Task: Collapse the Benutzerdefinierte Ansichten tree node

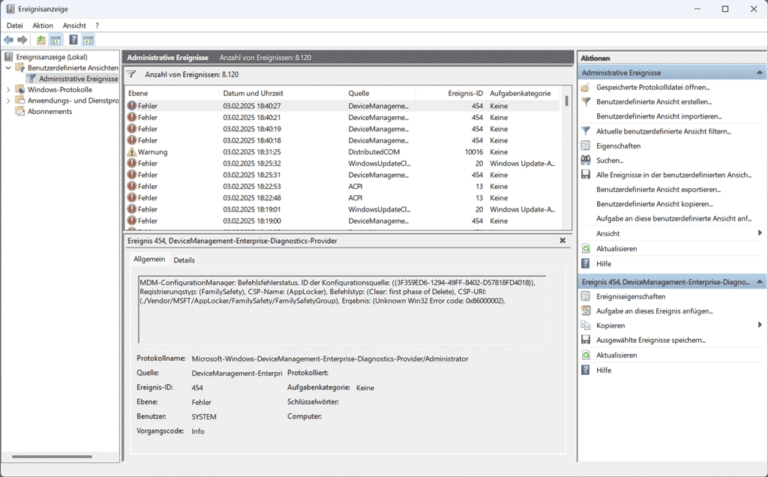Action: [x=8, y=68]
